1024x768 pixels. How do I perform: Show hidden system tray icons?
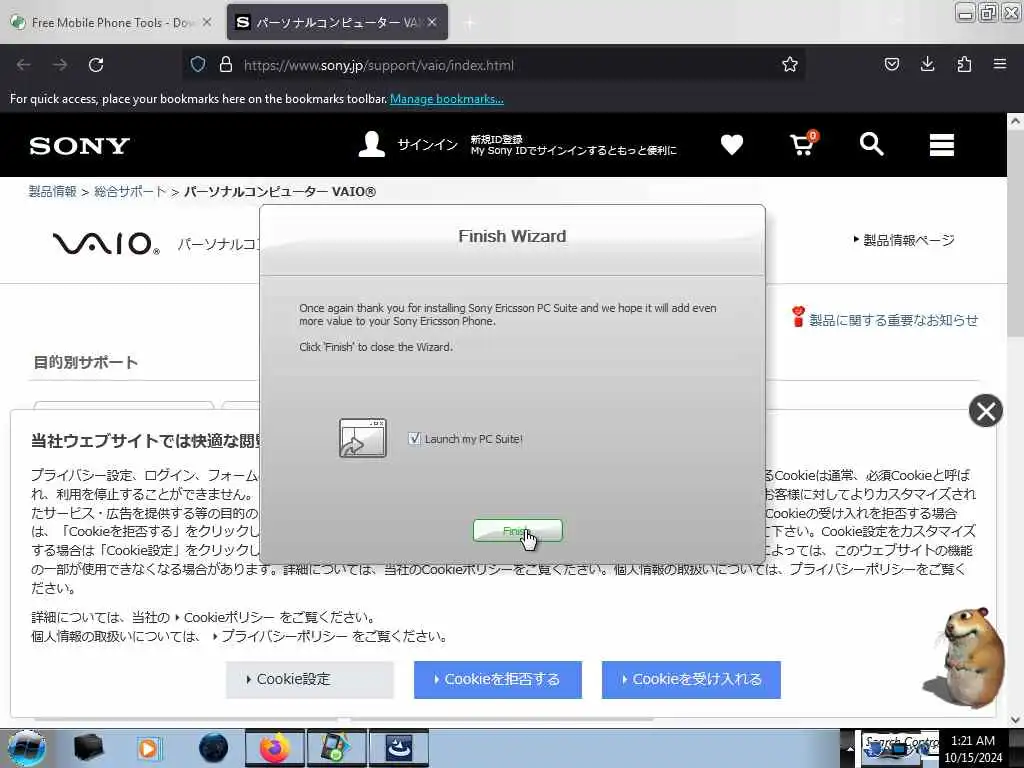(850, 749)
